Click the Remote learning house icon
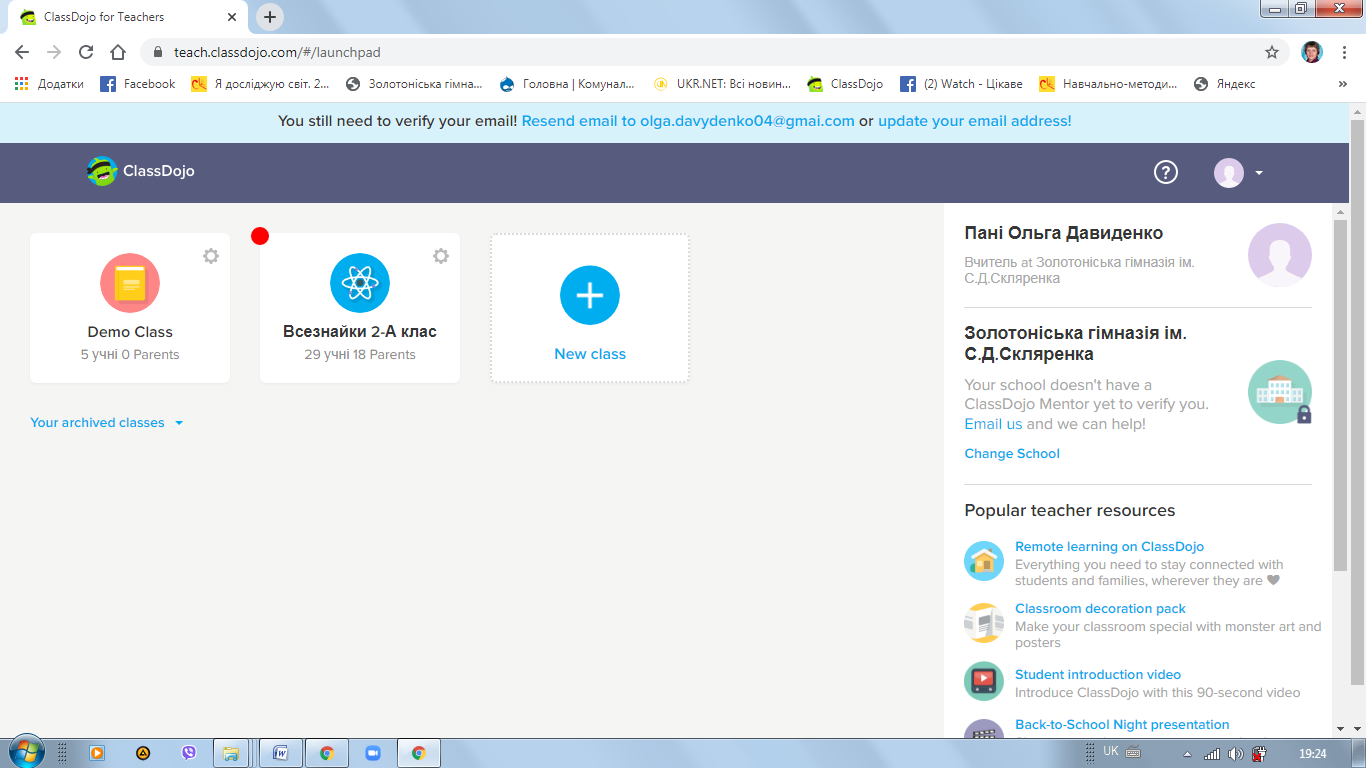This screenshot has width=1366, height=768. (x=984, y=561)
